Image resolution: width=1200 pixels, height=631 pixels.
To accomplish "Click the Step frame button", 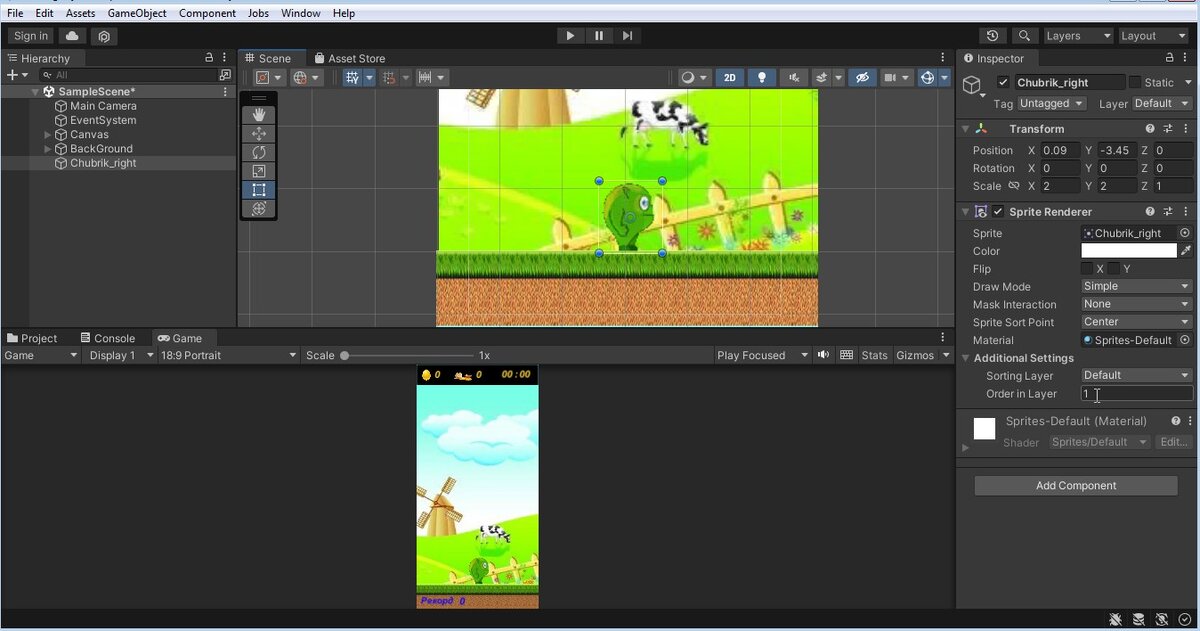I will (627, 36).
